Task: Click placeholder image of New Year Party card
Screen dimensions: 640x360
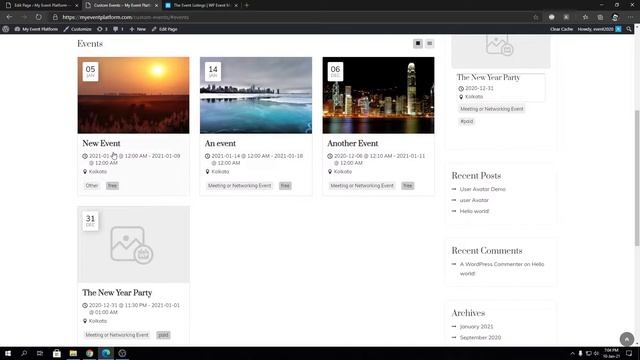Action: pyautogui.click(x=133, y=244)
